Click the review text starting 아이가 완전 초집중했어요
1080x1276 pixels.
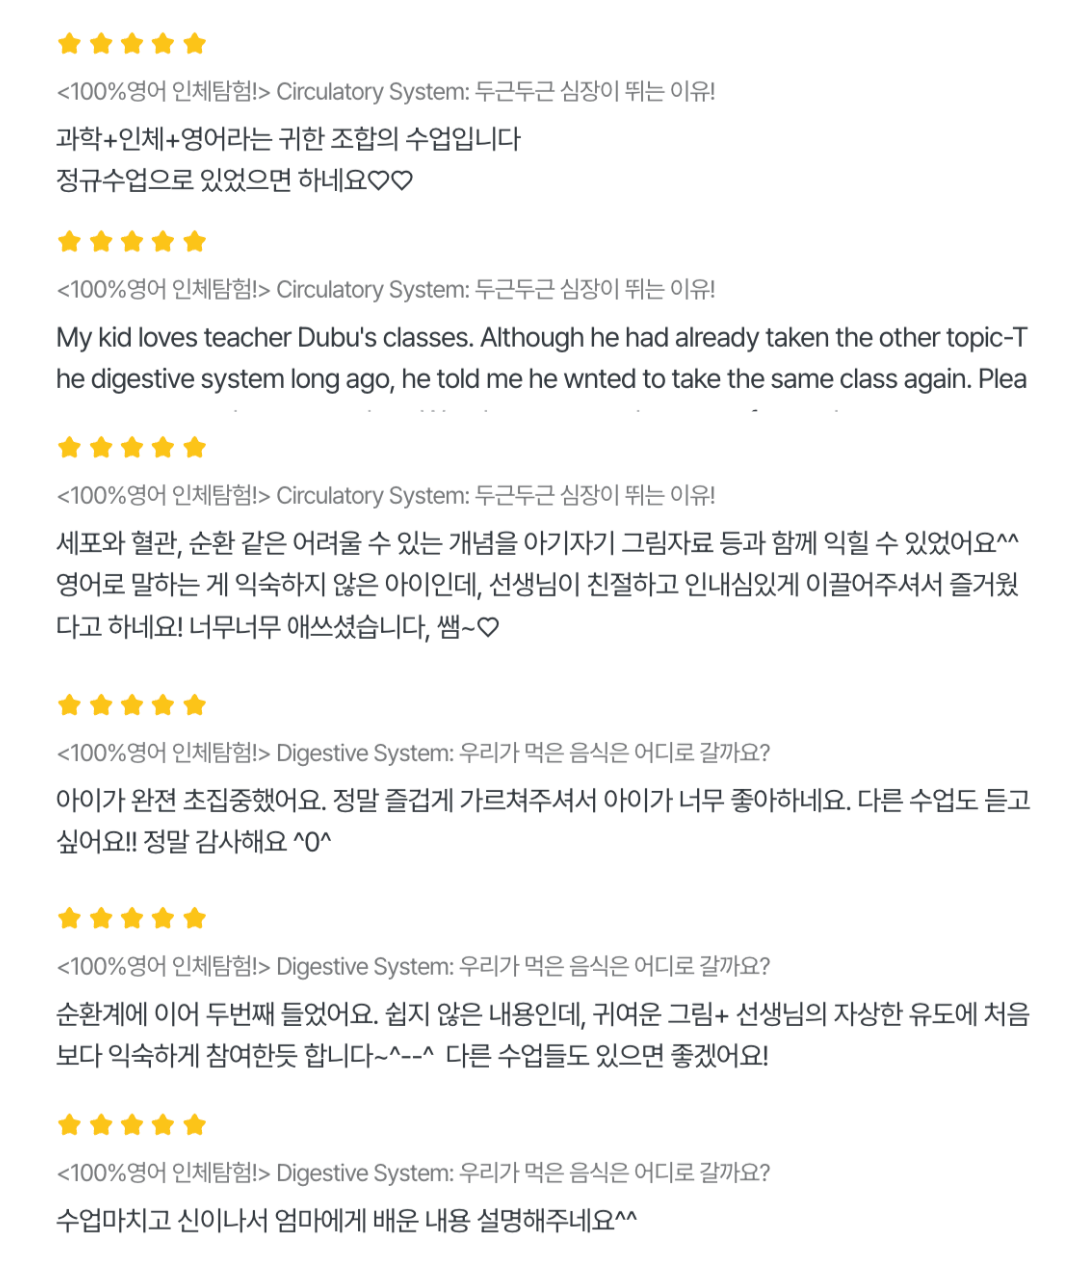point(541,821)
